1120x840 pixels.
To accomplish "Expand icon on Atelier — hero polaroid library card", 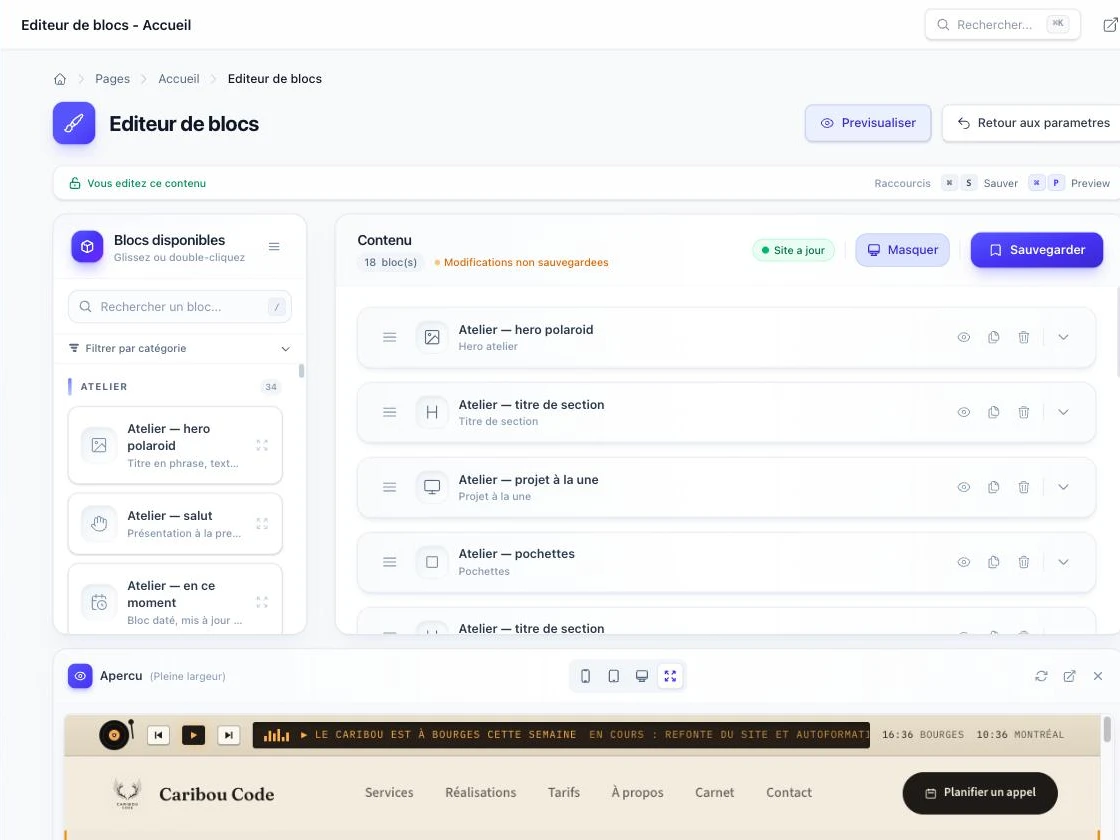I will point(262,445).
